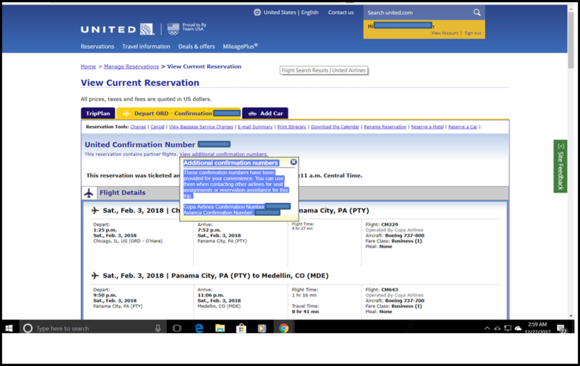Open Movies & TV app in taskbar
Viewport: 580px width, 366px height.
262,328
